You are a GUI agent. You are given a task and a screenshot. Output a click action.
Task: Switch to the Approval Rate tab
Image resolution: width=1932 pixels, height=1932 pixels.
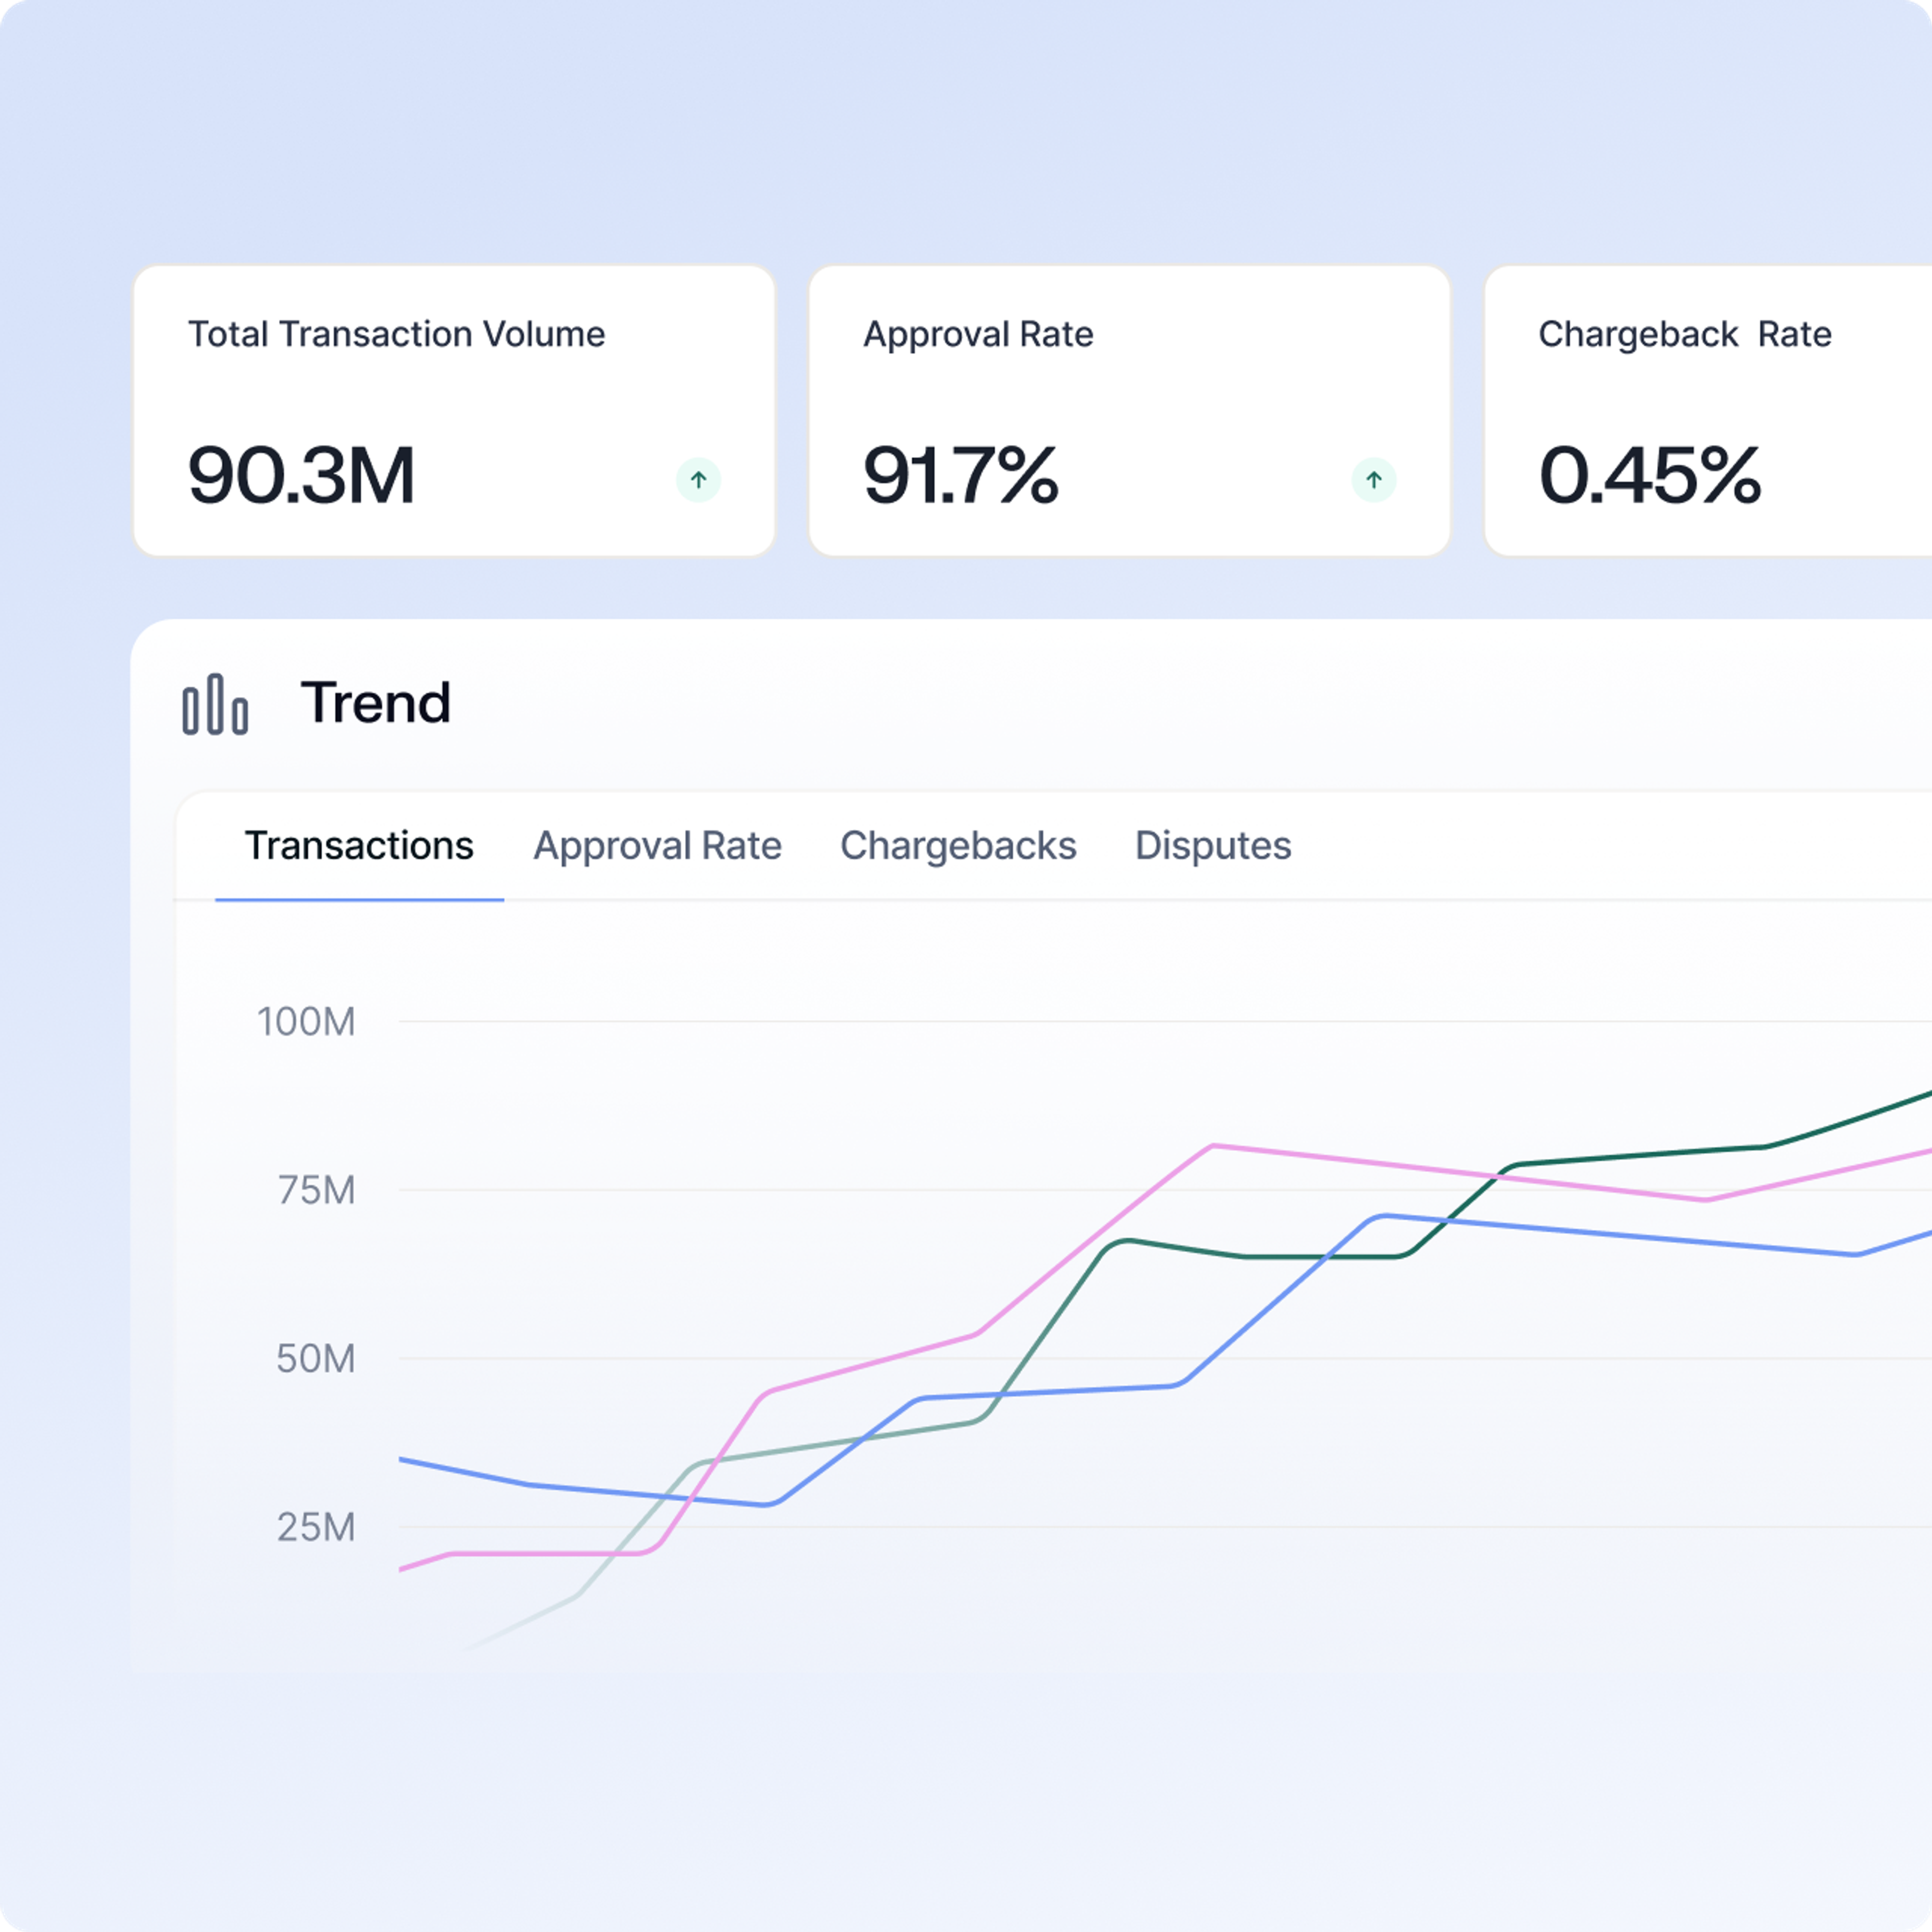pos(657,846)
